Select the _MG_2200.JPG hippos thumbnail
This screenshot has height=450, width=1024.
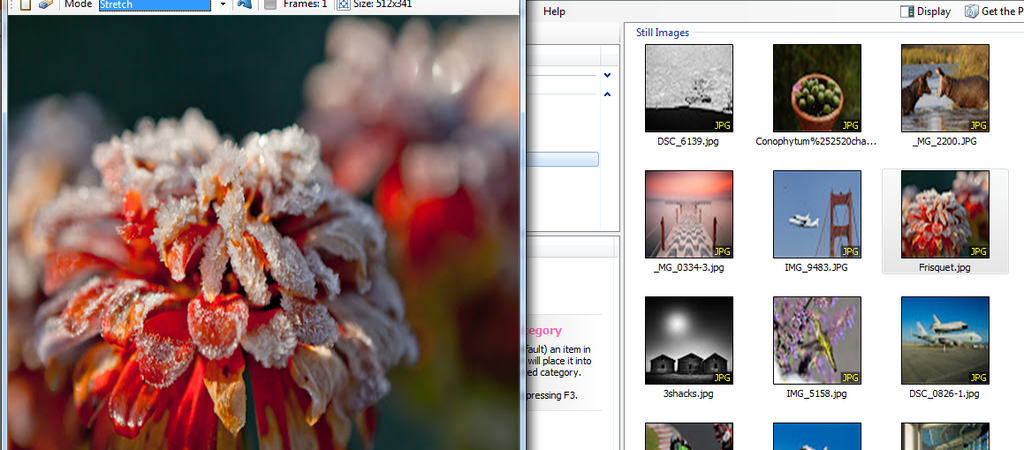pyautogui.click(x=944, y=88)
